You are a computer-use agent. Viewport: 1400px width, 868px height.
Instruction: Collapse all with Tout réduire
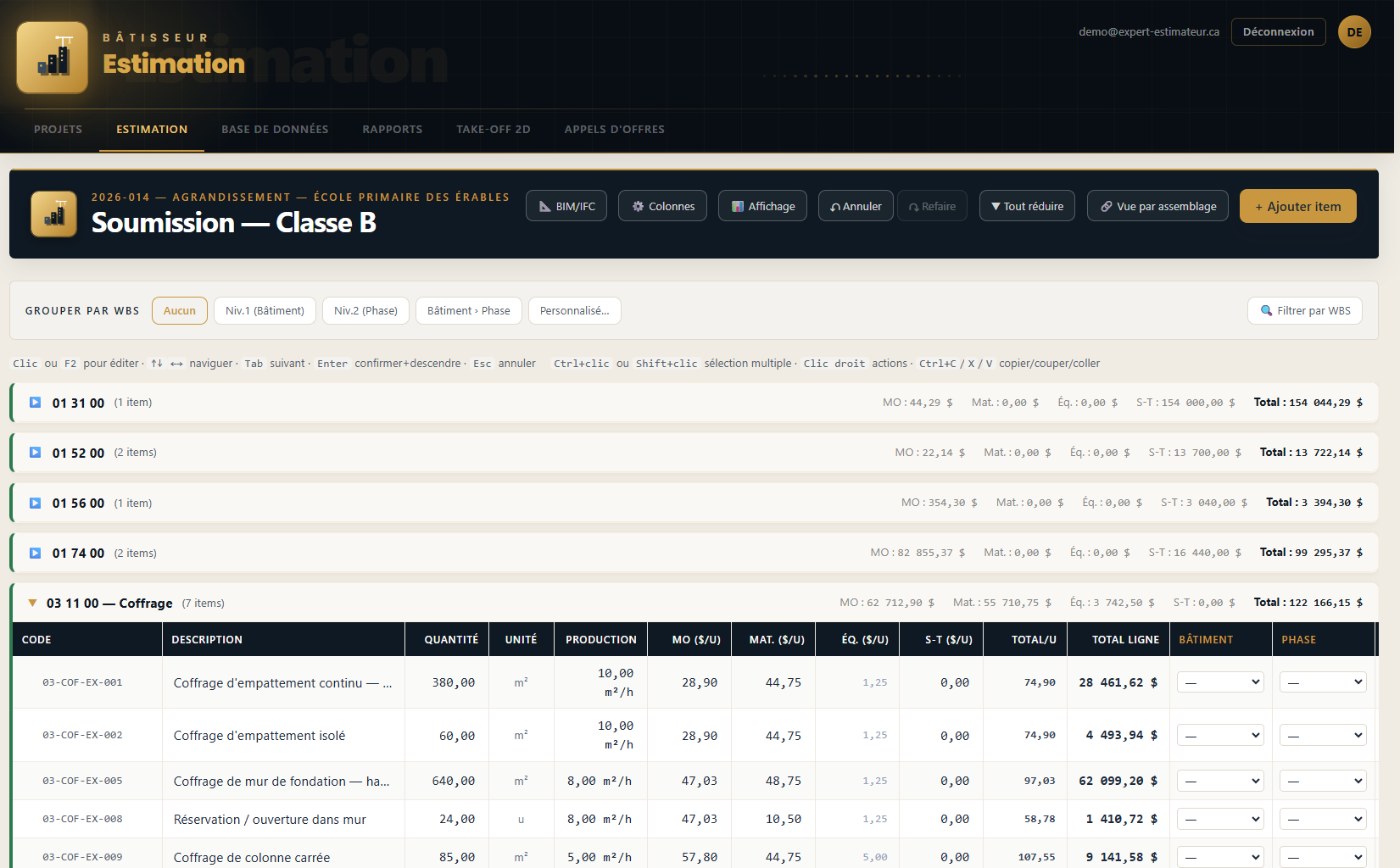click(x=1027, y=206)
